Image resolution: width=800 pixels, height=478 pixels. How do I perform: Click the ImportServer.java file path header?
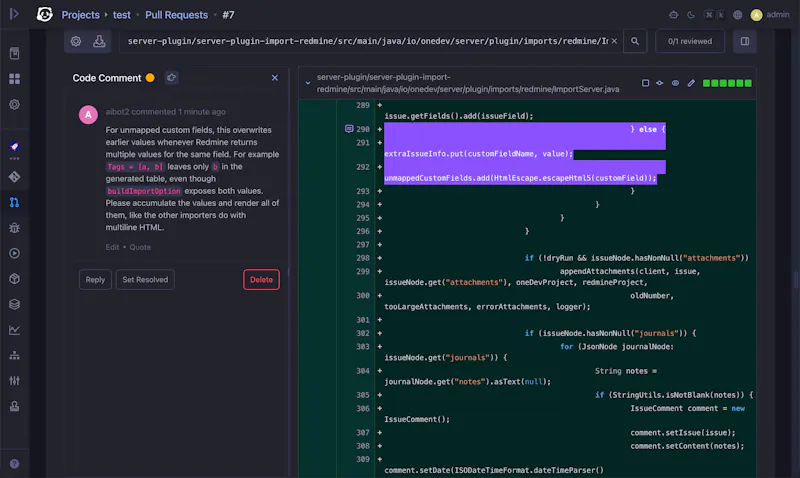(468, 83)
